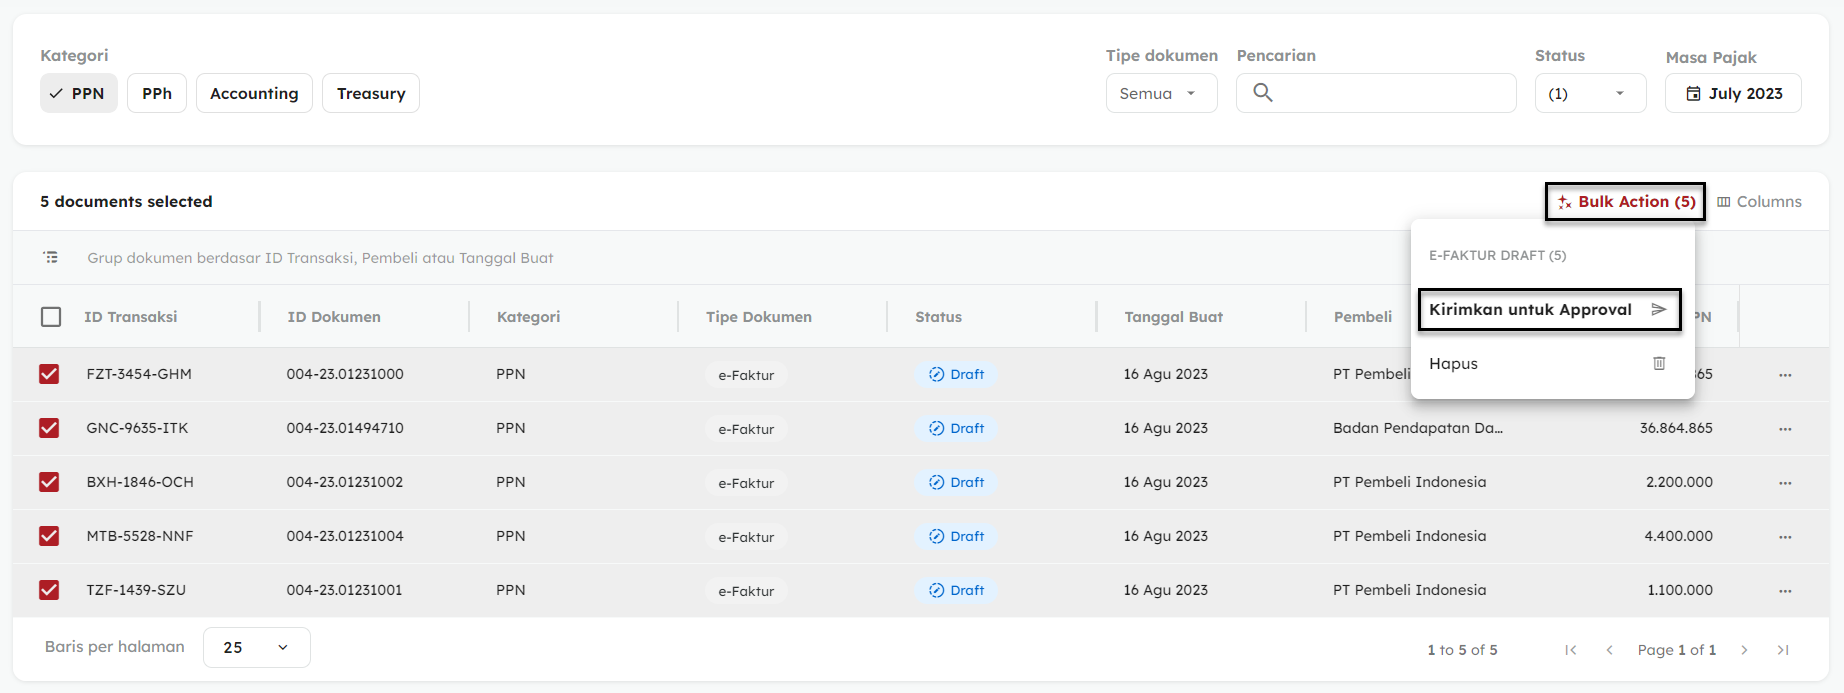The width and height of the screenshot is (1844, 693).
Task: Uncheck the FZT-3454-GHM row checkbox
Action: 49,374
